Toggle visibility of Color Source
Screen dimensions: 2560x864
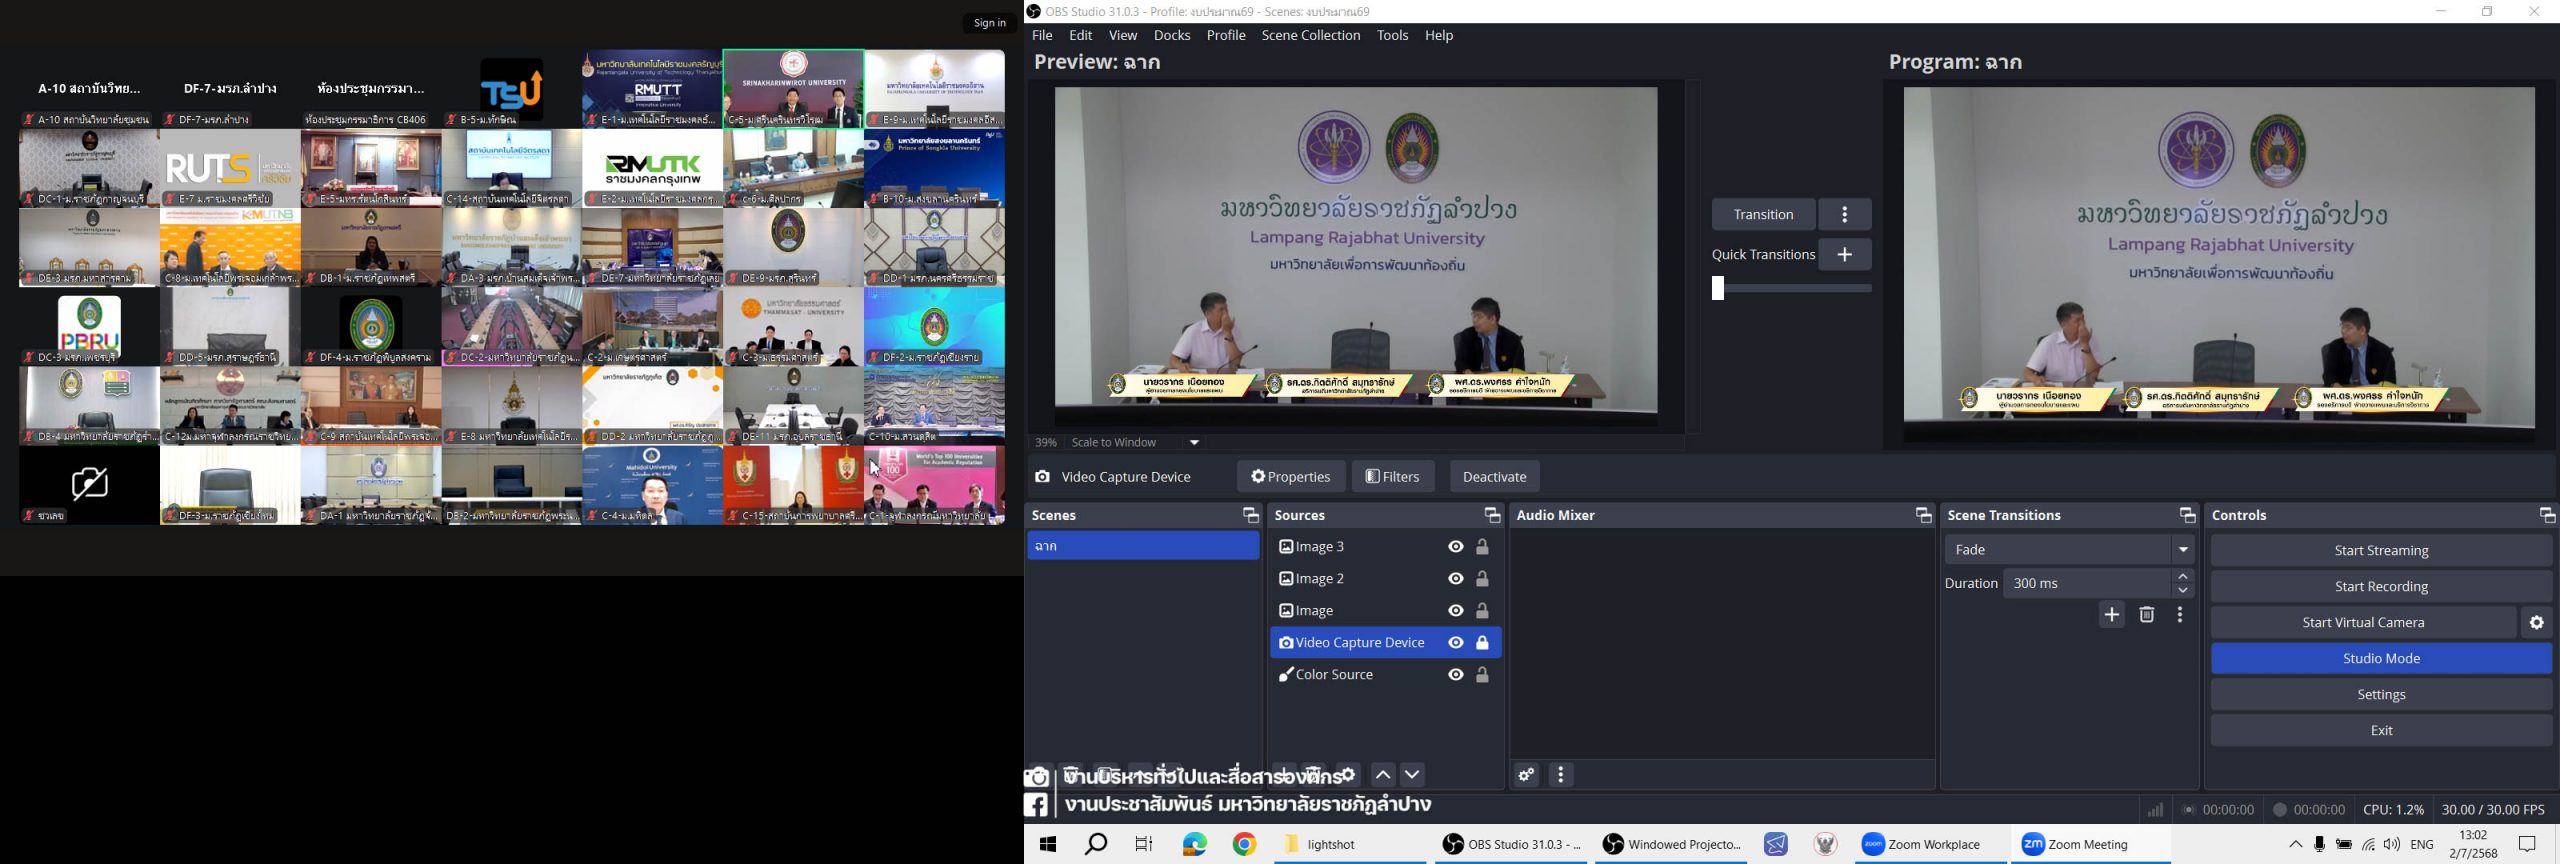[1456, 675]
